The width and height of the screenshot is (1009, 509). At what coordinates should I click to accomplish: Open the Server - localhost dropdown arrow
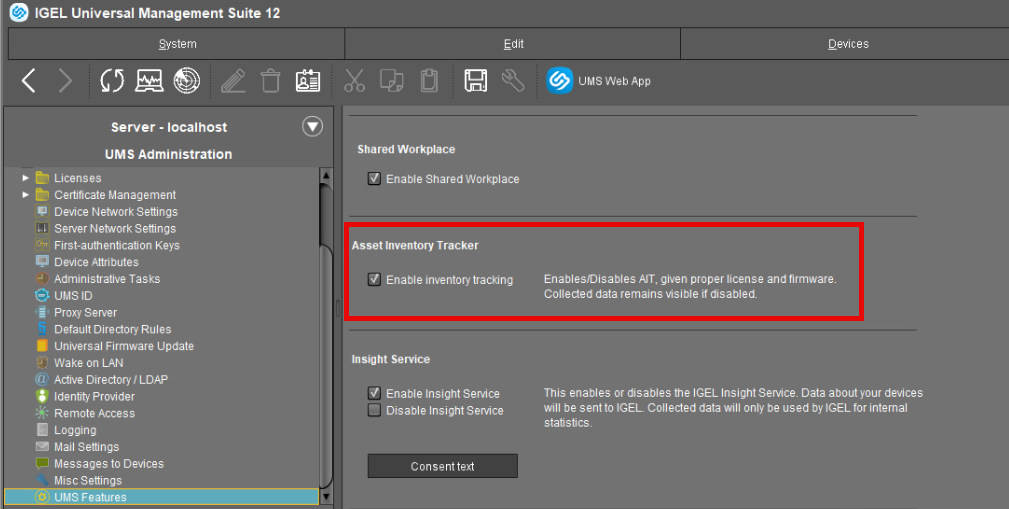(x=312, y=127)
